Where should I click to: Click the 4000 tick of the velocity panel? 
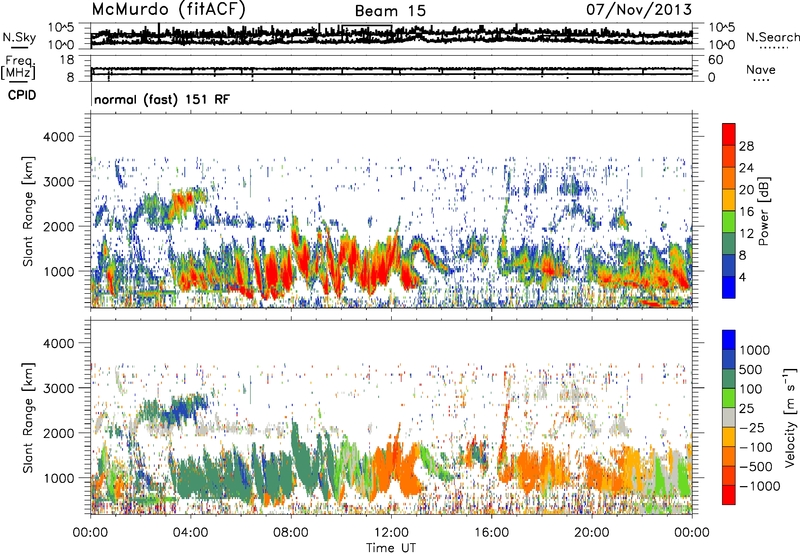(x=58, y=343)
